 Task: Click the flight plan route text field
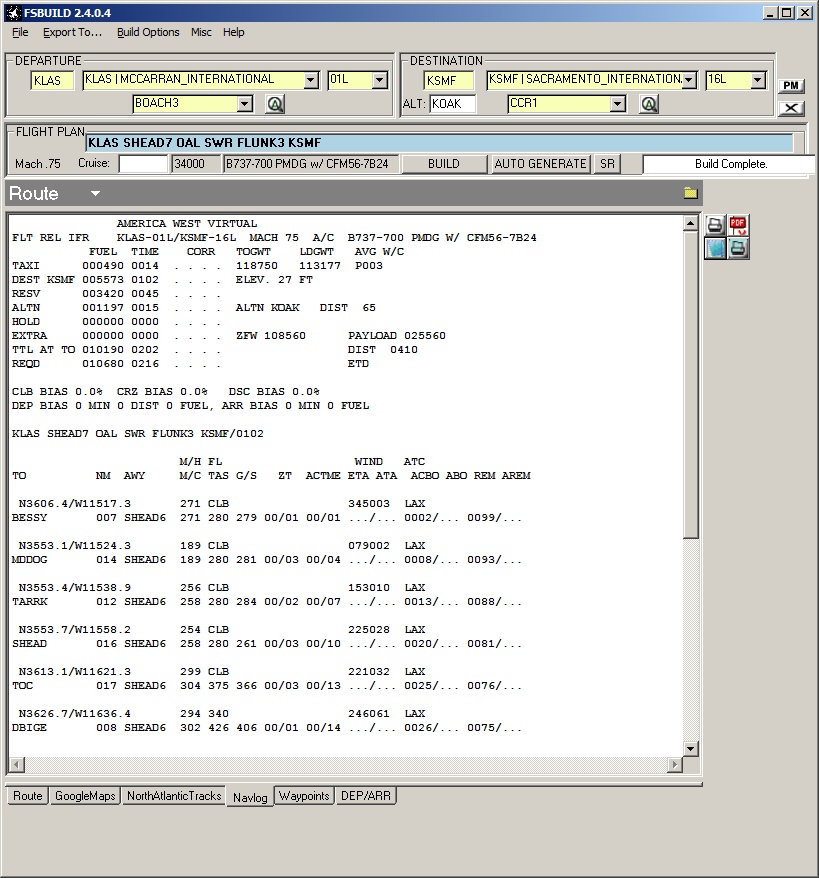tap(440, 143)
